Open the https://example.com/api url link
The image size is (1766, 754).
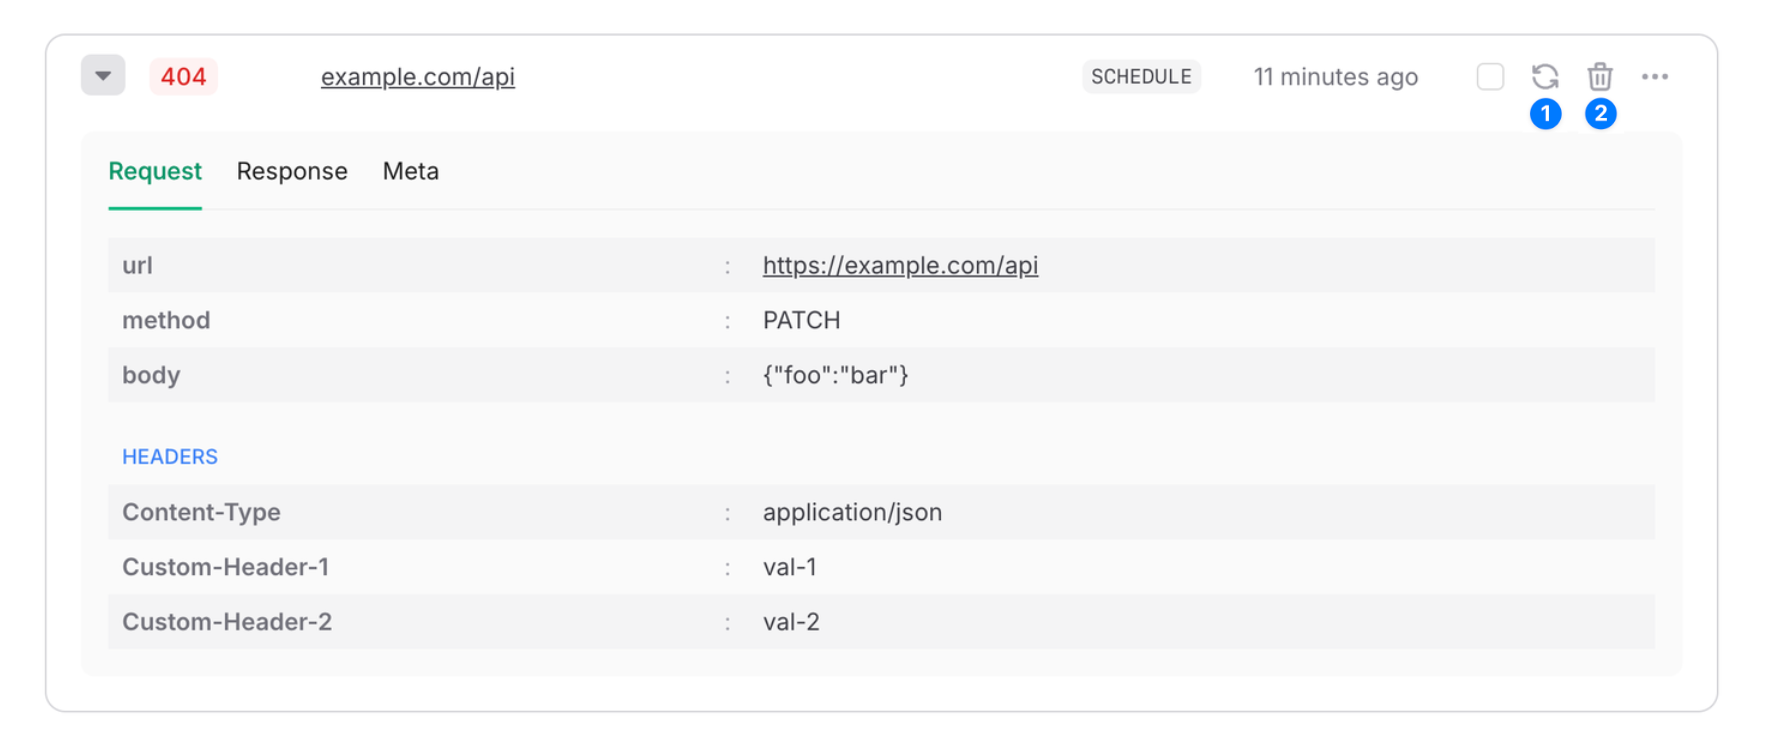coord(900,265)
